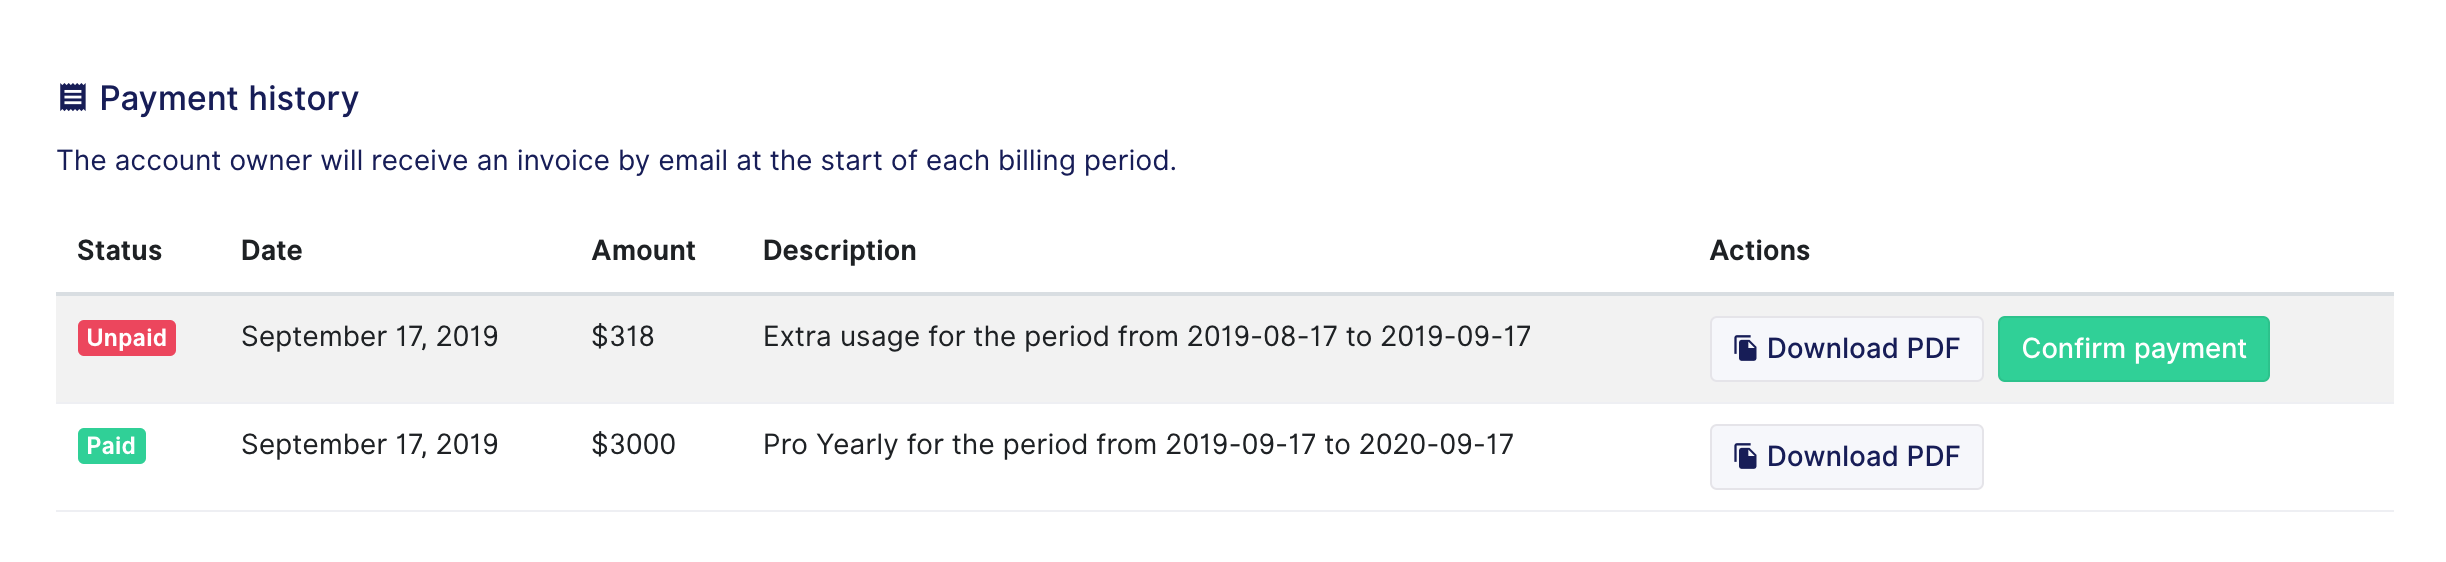Click the $318 amount cell
This screenshot has width=2446, height=562.
point(622,336)
